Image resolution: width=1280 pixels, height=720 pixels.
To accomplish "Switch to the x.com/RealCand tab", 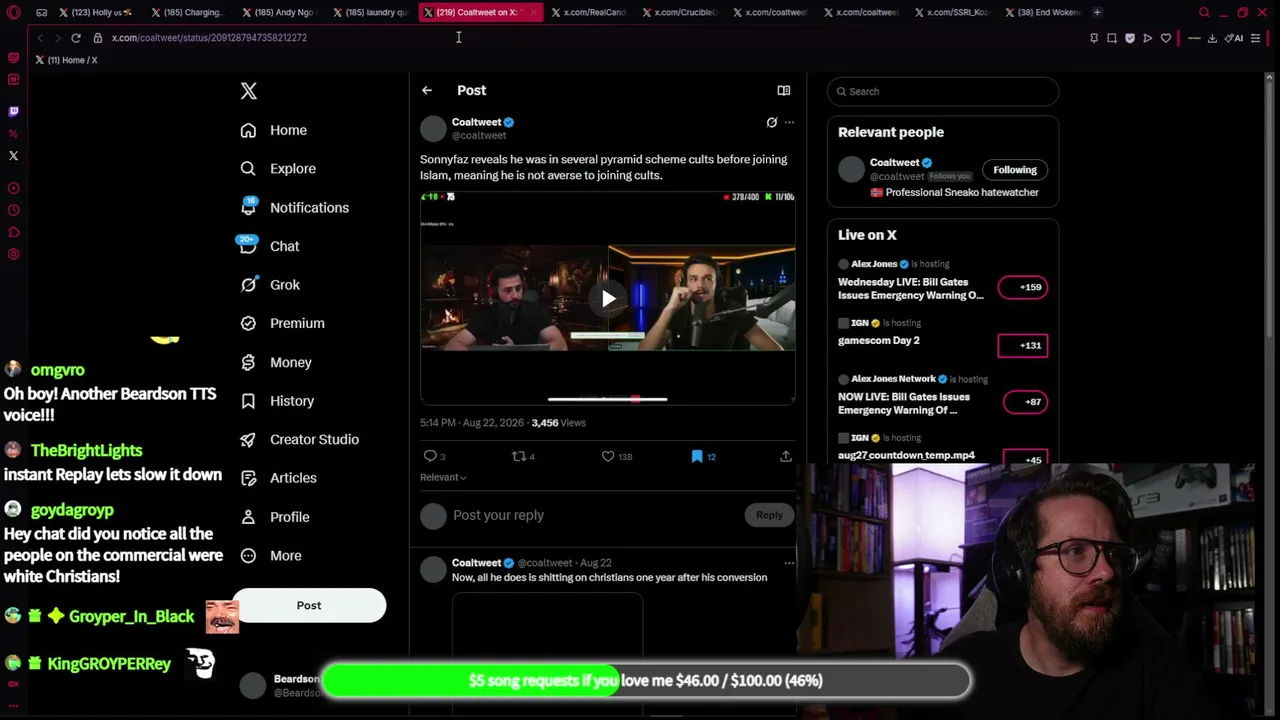I will [x=589, y=13].
